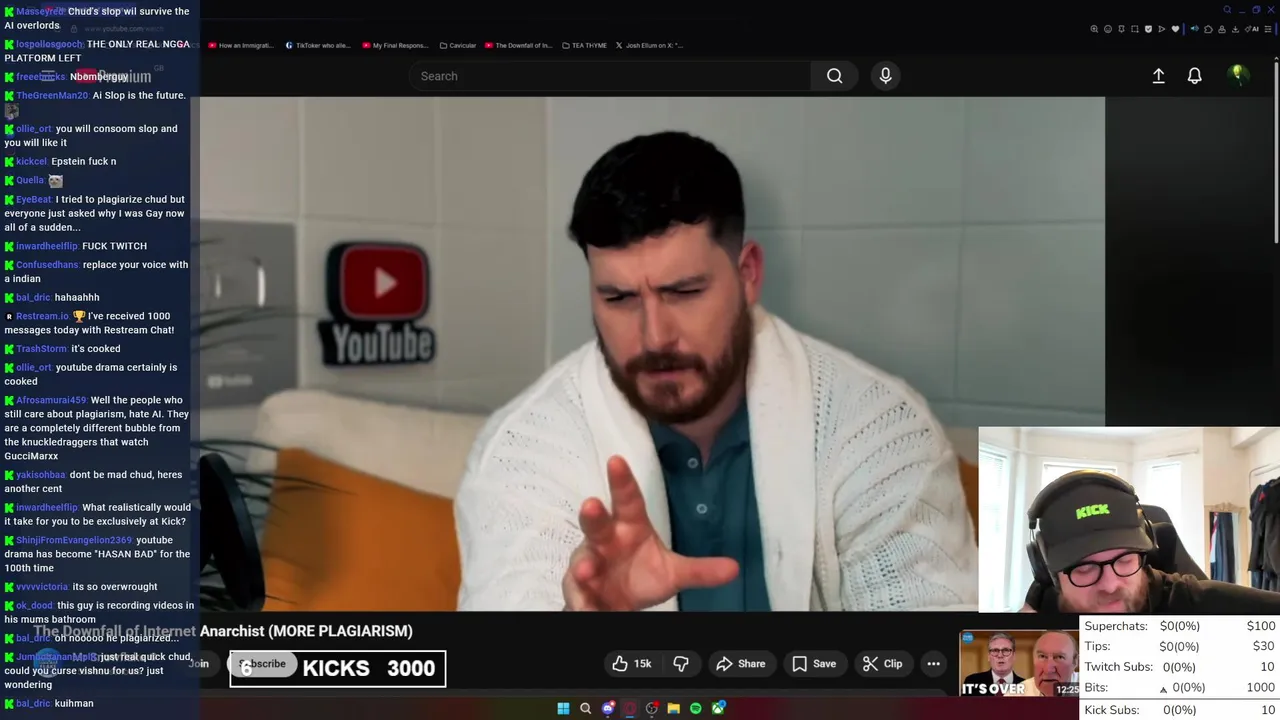Click chat username 'EyeBeat'
The width and height of the screenshot is (1280, 720).
click(x=34, y=200)
